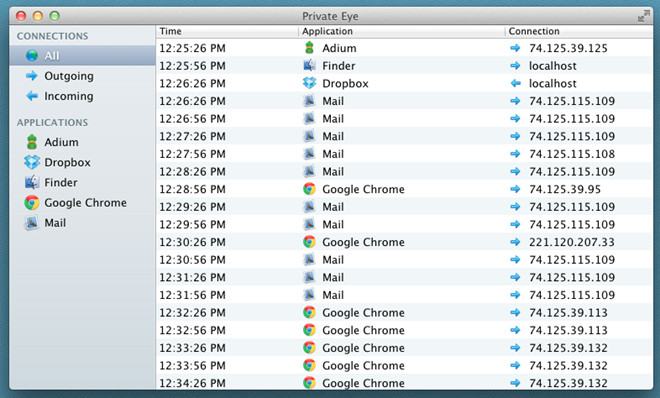This screenshot has height=398, width=660.
Task: Click the 74.125.39.125 connection address
Action: [x=568, y=48]
